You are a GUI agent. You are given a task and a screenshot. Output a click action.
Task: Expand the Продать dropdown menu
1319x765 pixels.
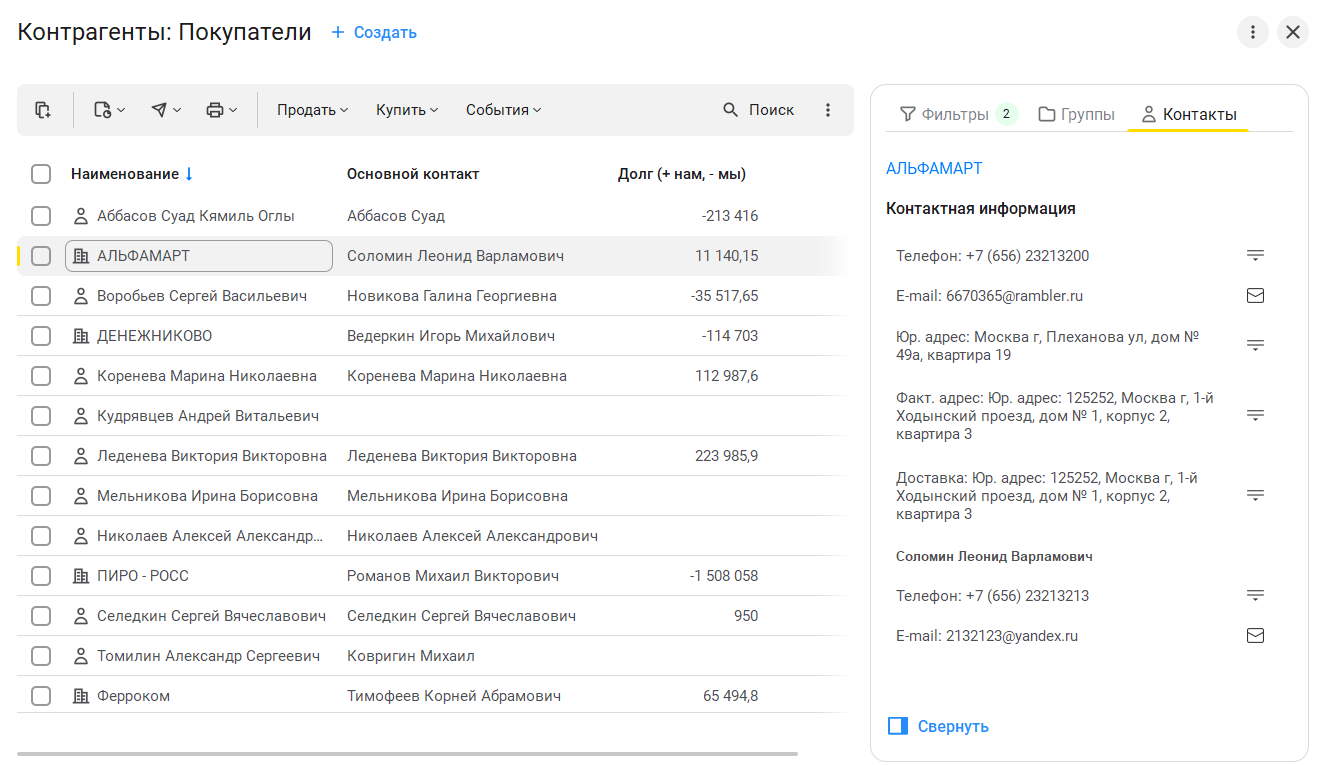pos(312,110)
